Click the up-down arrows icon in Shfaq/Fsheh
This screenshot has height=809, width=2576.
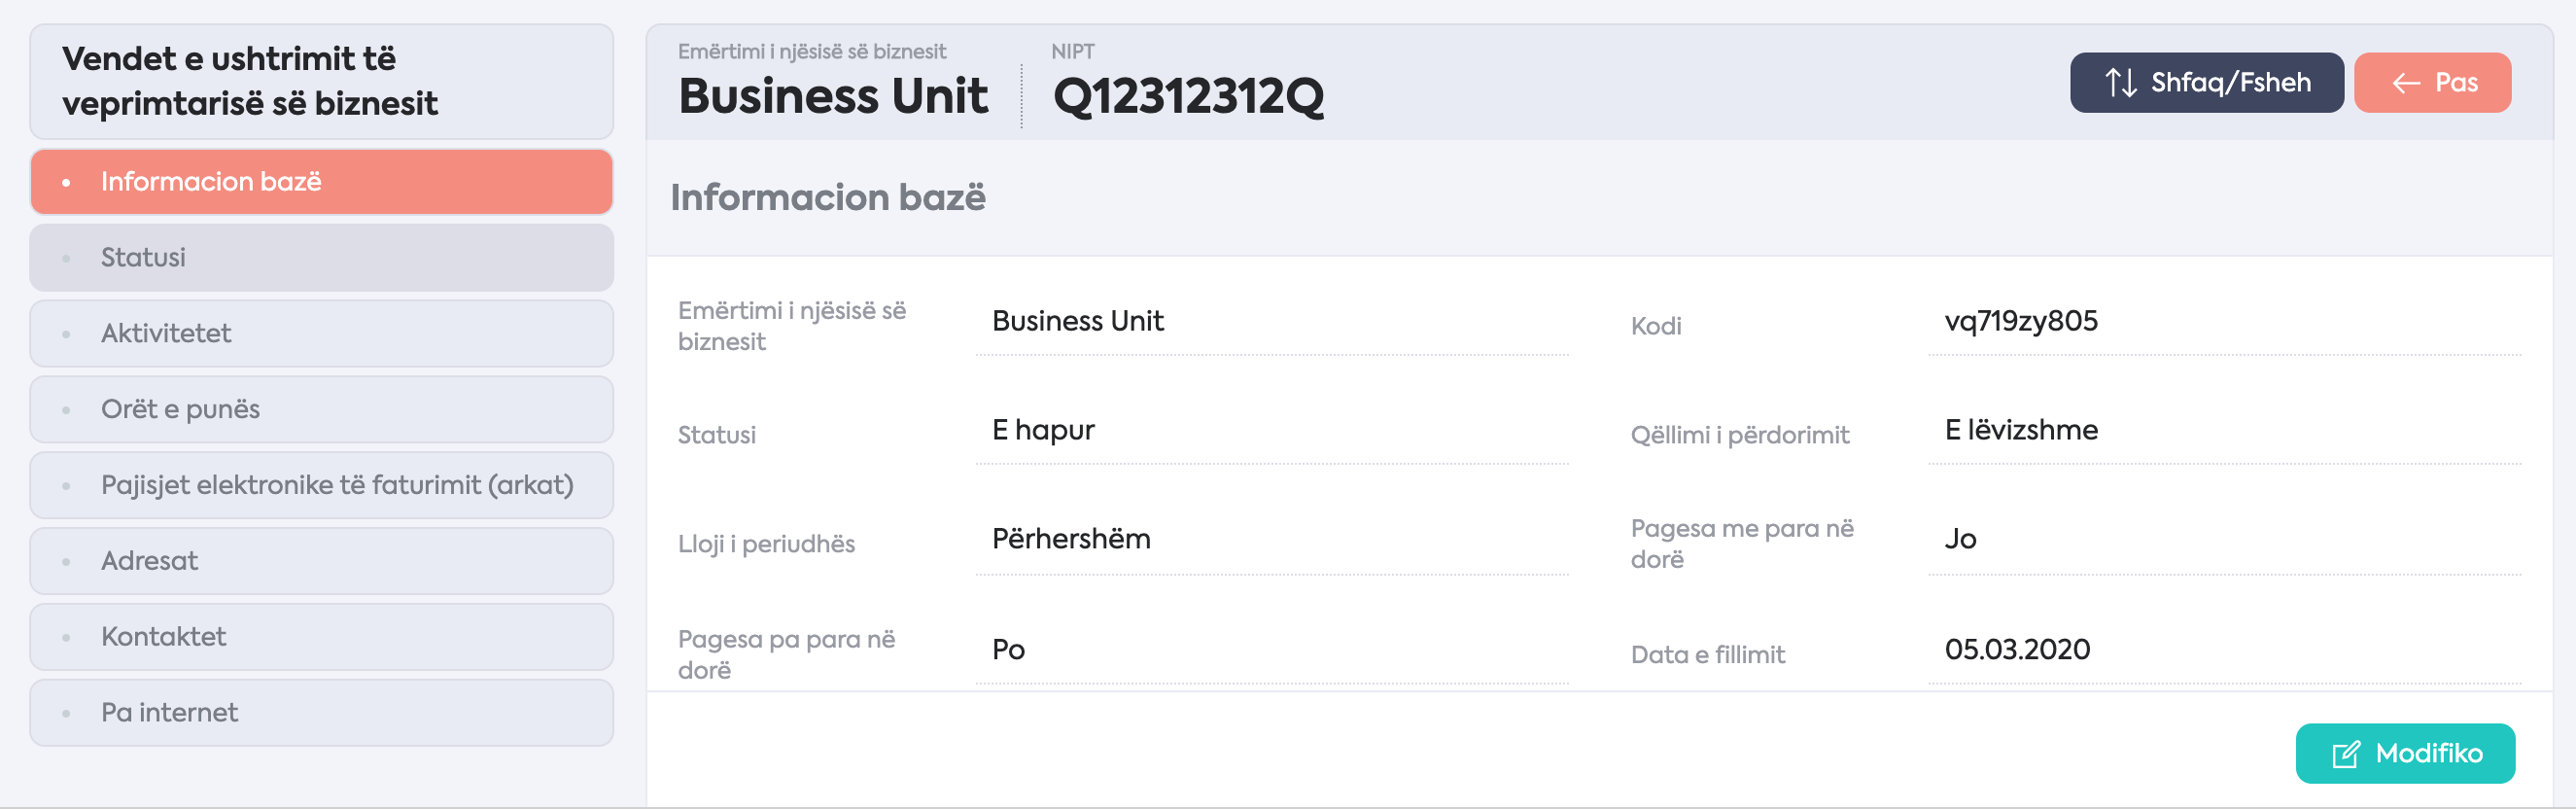pos(2120,82)
